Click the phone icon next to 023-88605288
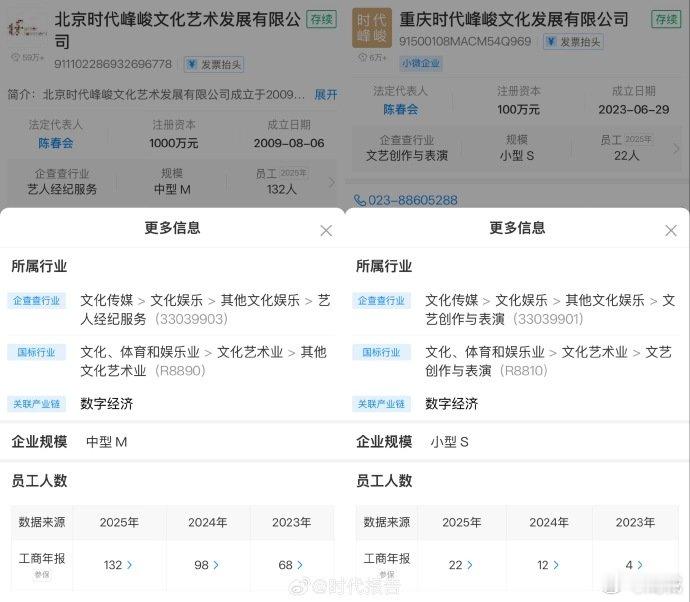690x602 pixels. 360,201
